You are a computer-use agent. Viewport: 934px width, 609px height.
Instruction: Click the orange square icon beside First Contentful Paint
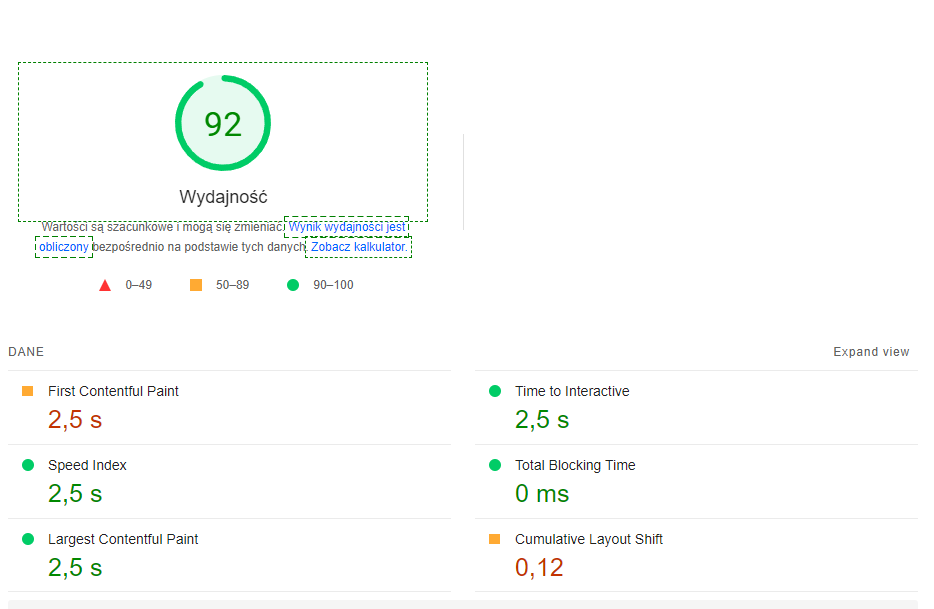[28, 391]
